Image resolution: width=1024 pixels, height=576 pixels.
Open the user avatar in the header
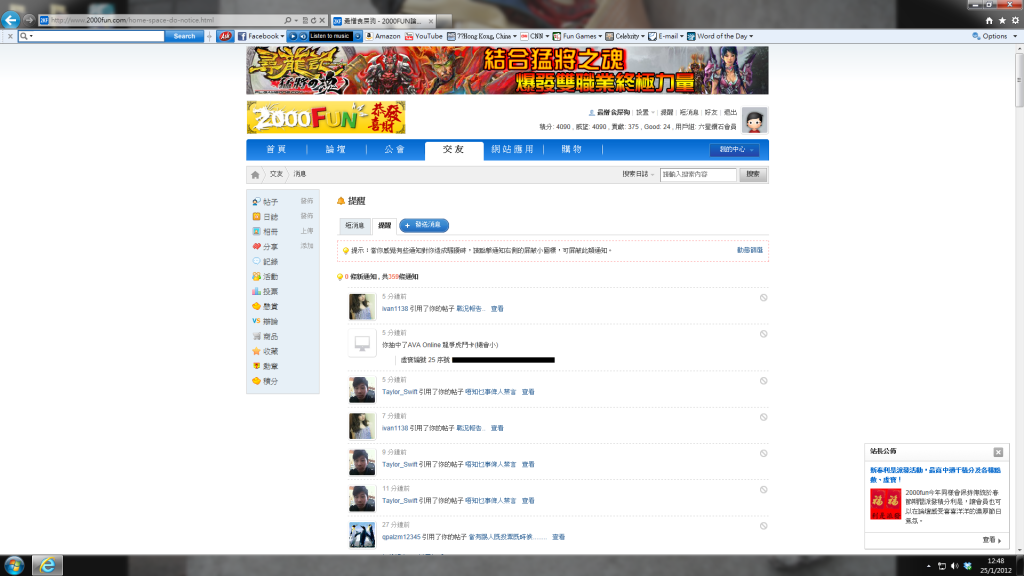point(755,120)
